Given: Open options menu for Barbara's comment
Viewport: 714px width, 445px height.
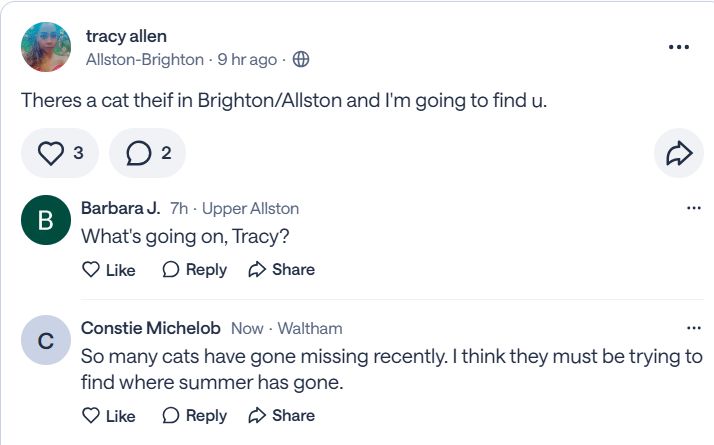Looking at the screenshot, I should click(694, 208).
